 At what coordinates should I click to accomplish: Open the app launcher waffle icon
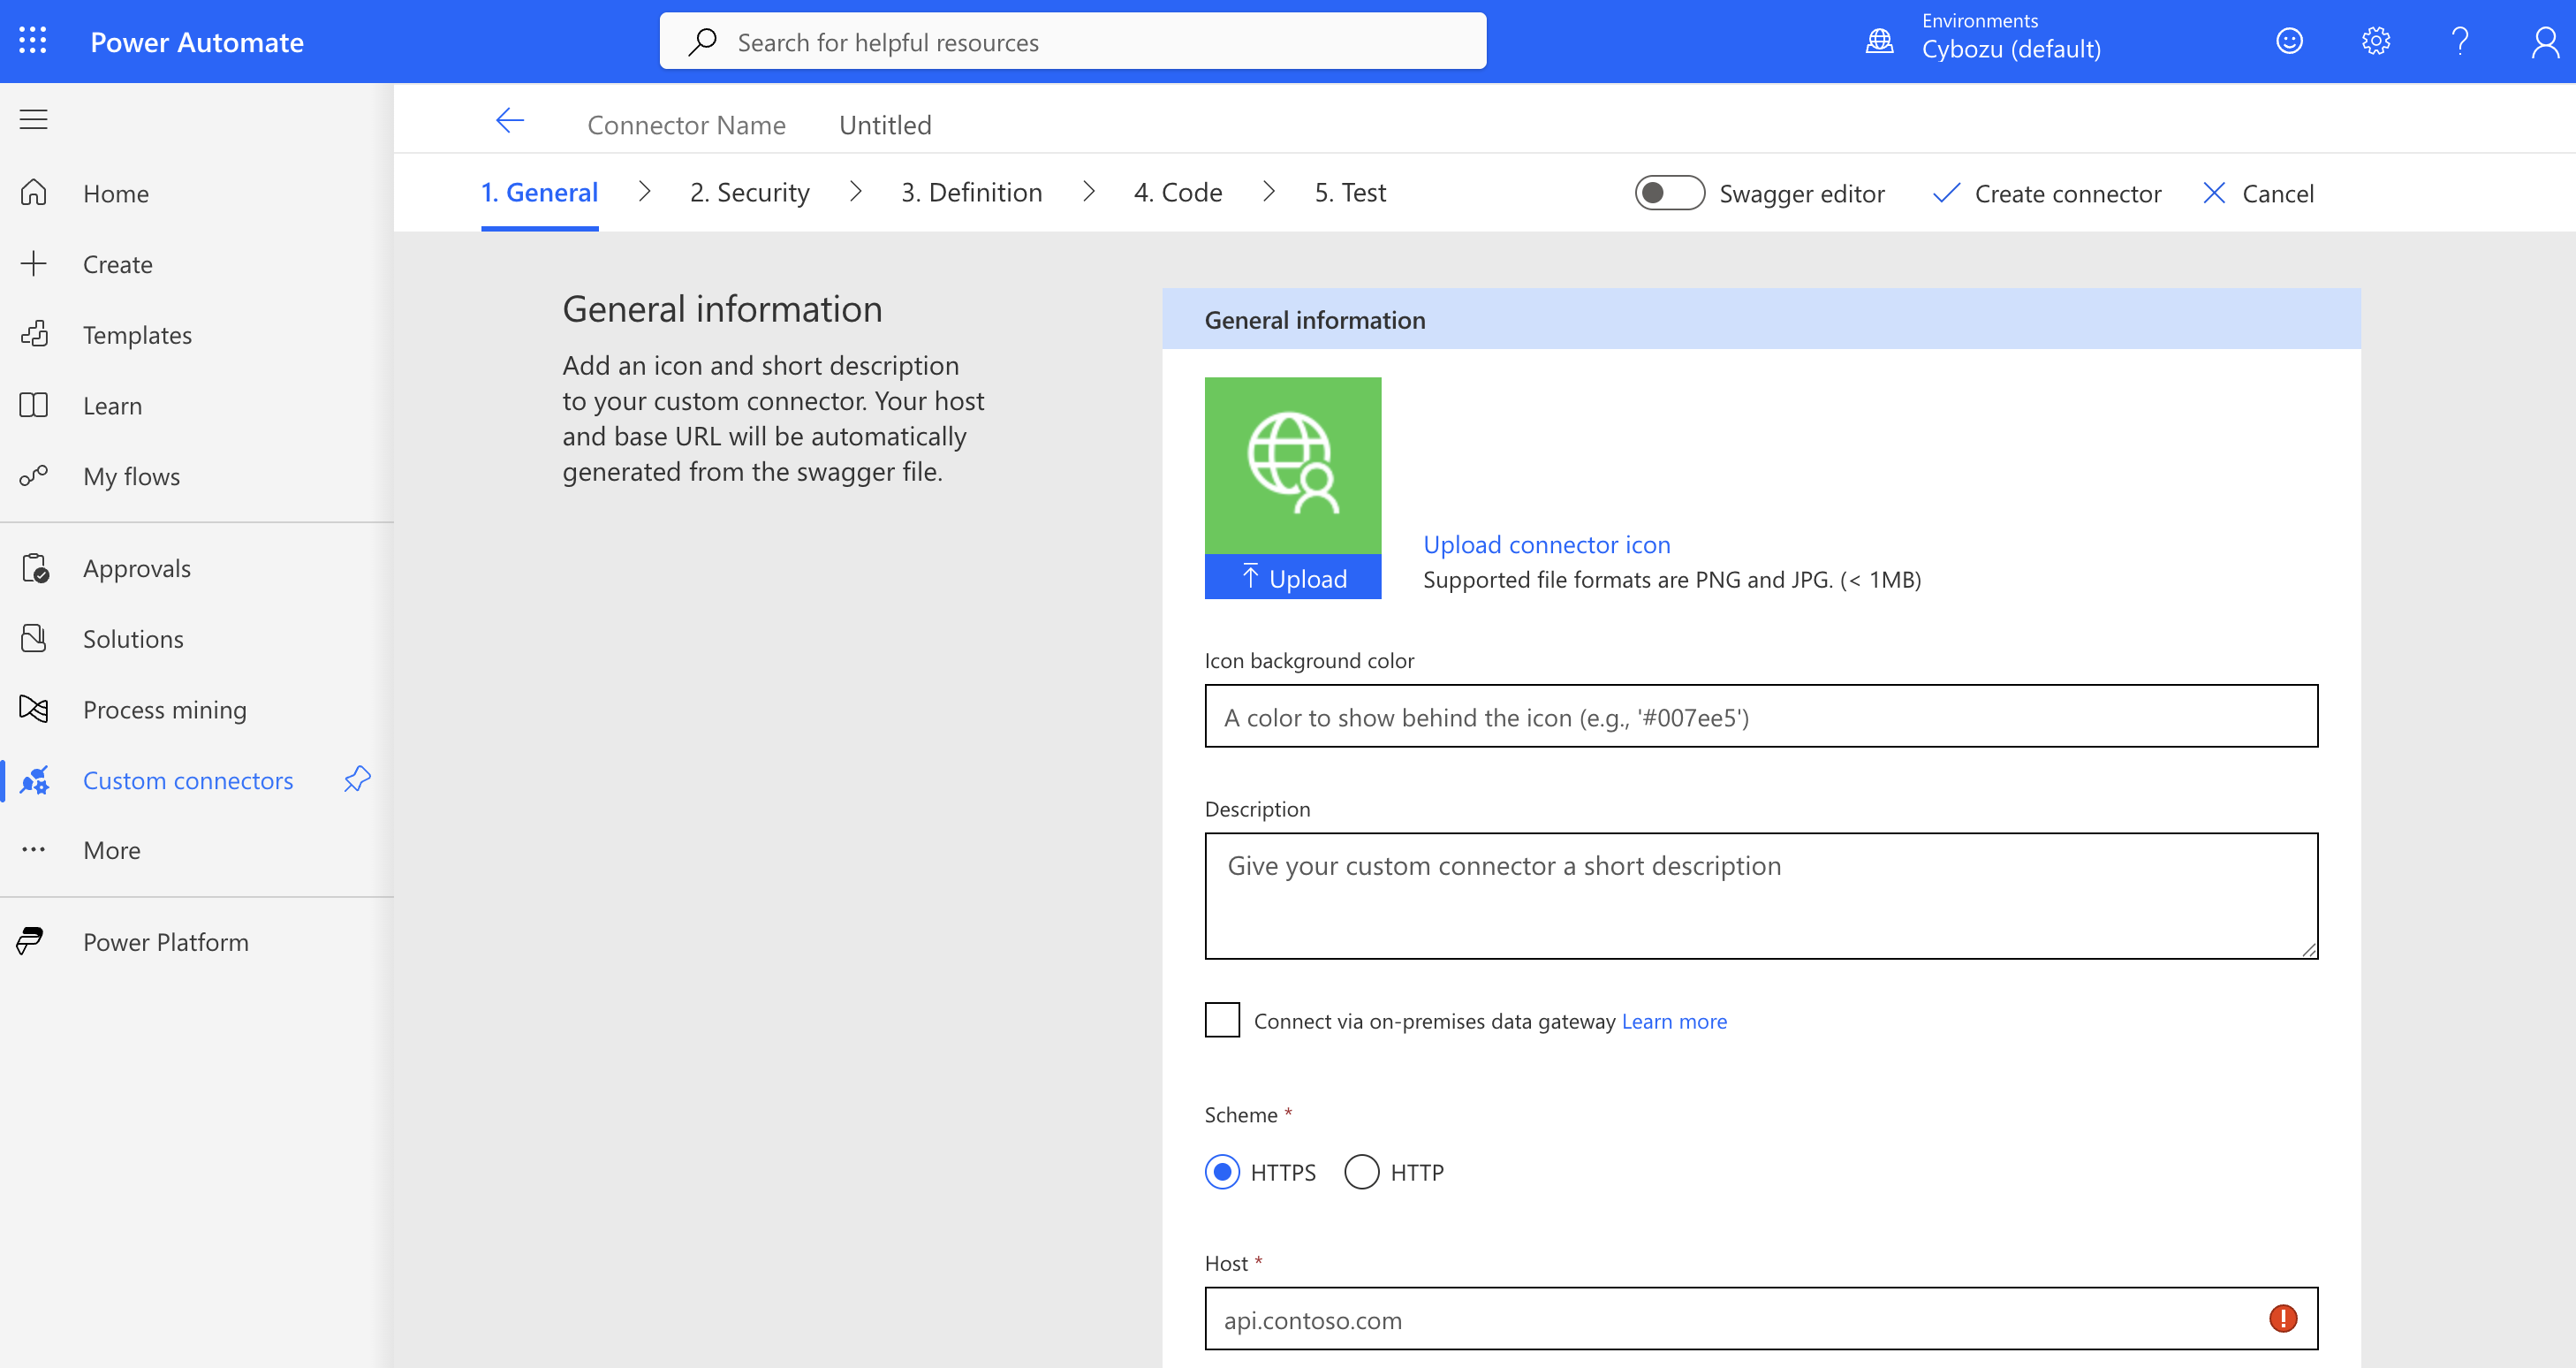[x=33, y=41]
